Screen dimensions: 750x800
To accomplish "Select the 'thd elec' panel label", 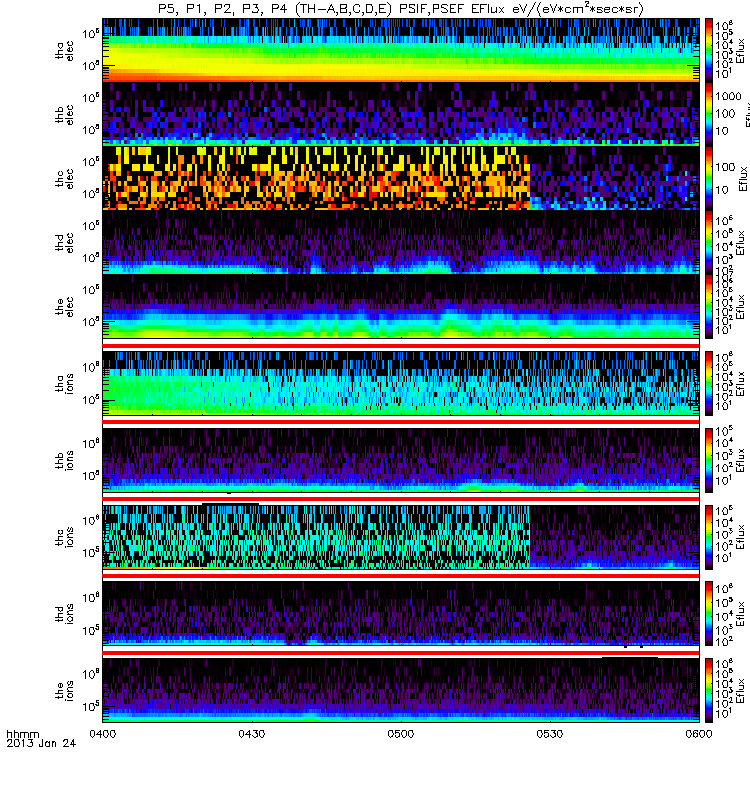I will [x=64, y=242].
